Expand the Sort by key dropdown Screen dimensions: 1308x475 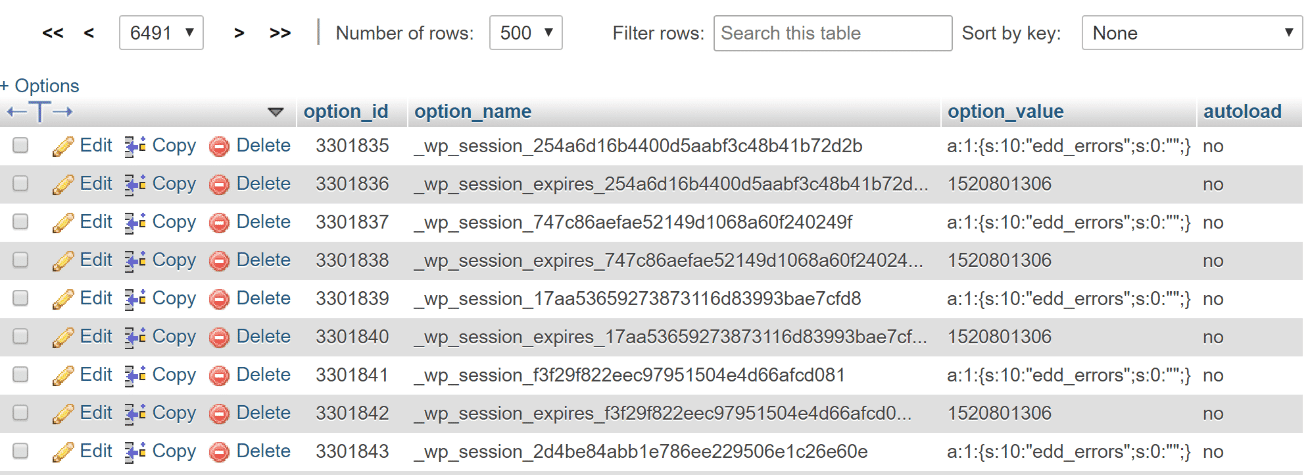[x=1192, y=33]
